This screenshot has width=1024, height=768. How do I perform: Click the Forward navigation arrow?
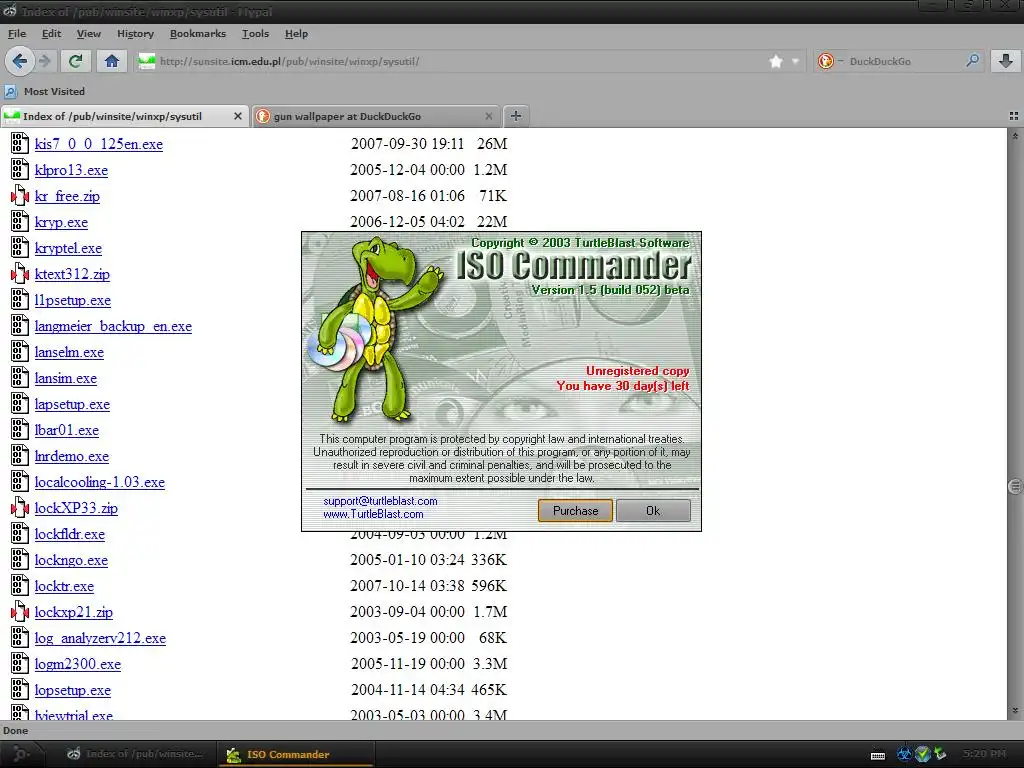44,61
